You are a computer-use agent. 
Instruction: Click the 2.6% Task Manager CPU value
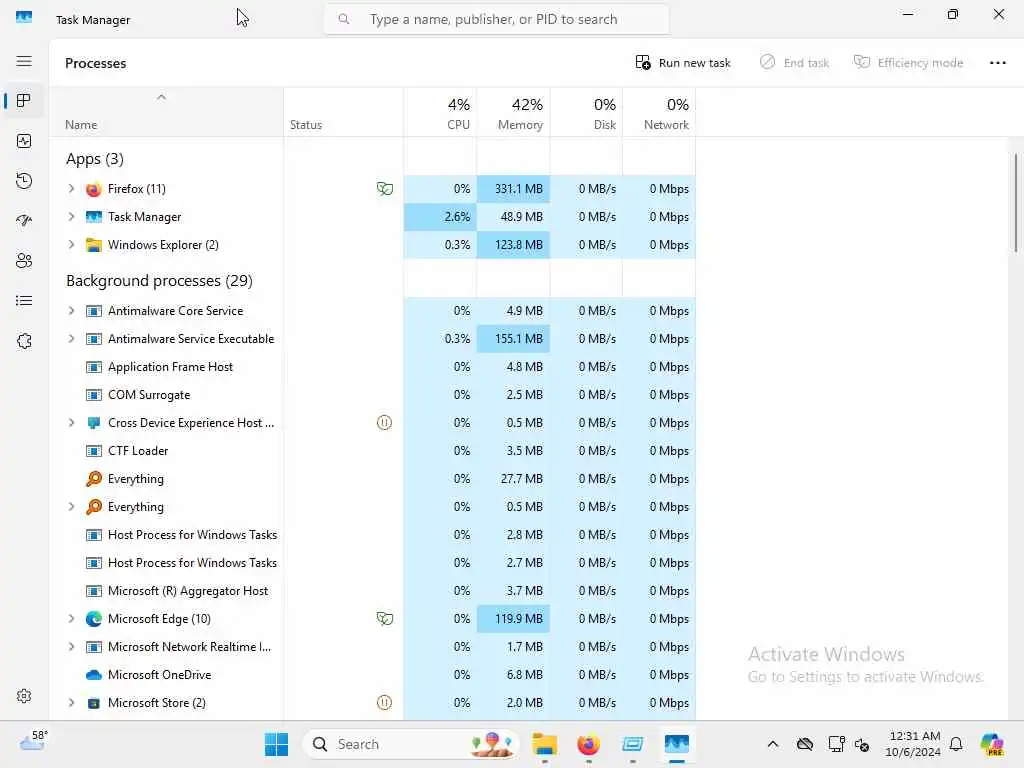440,217
